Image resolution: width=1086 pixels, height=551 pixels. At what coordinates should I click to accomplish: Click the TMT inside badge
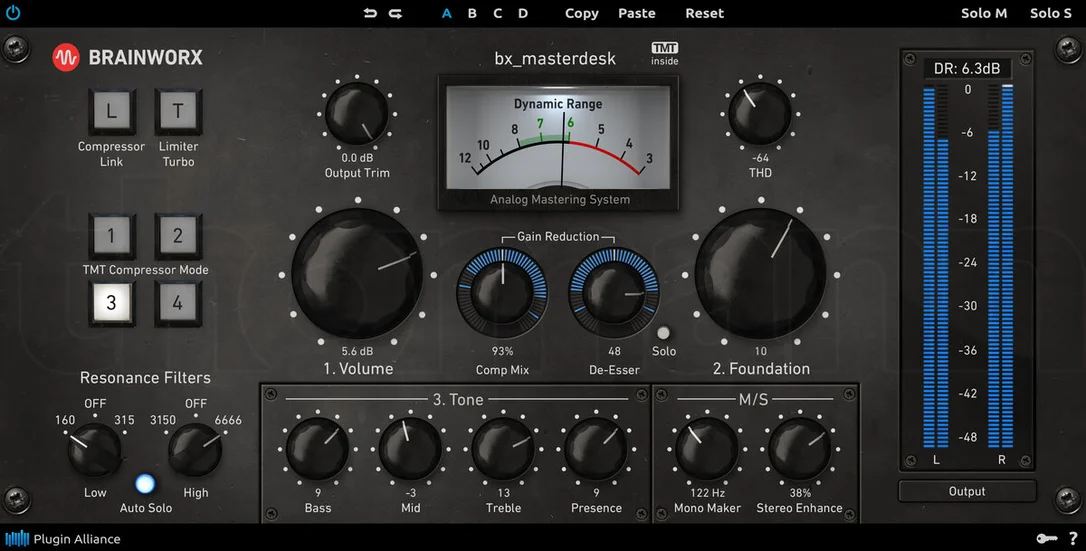665,53
